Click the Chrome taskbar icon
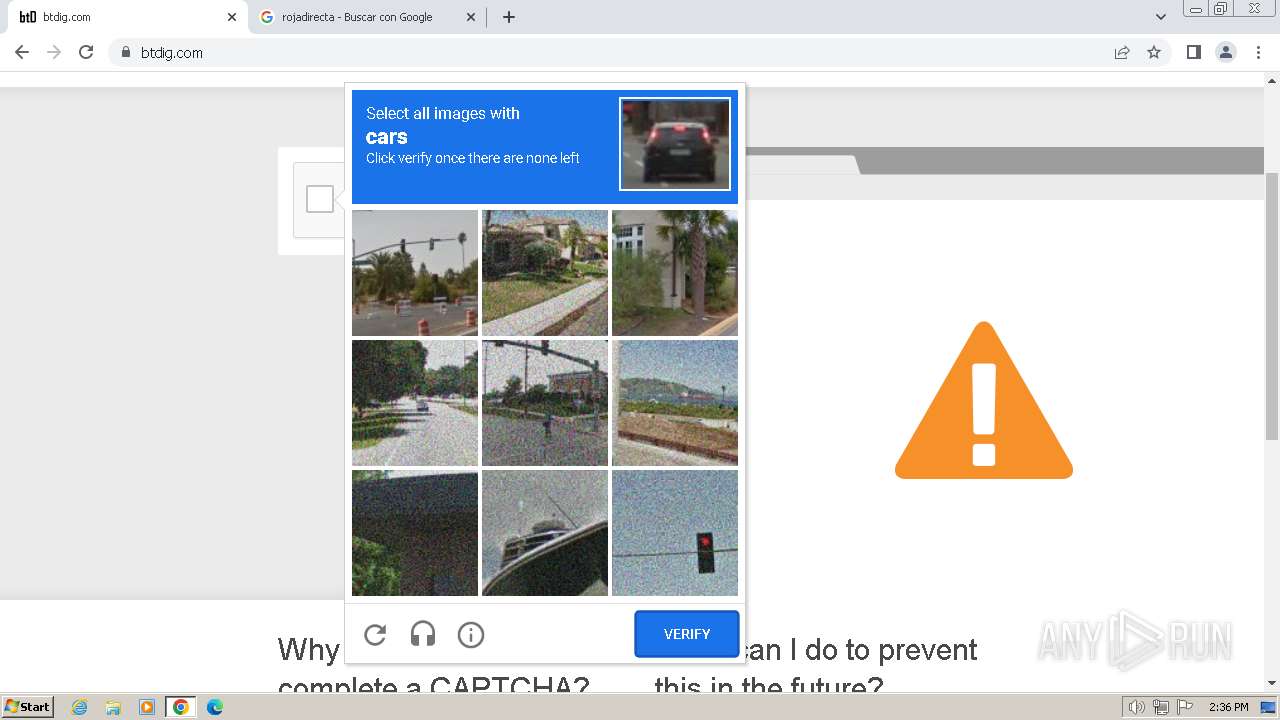The height and width of the screenshot is (720, 1280). pos(181,707)
